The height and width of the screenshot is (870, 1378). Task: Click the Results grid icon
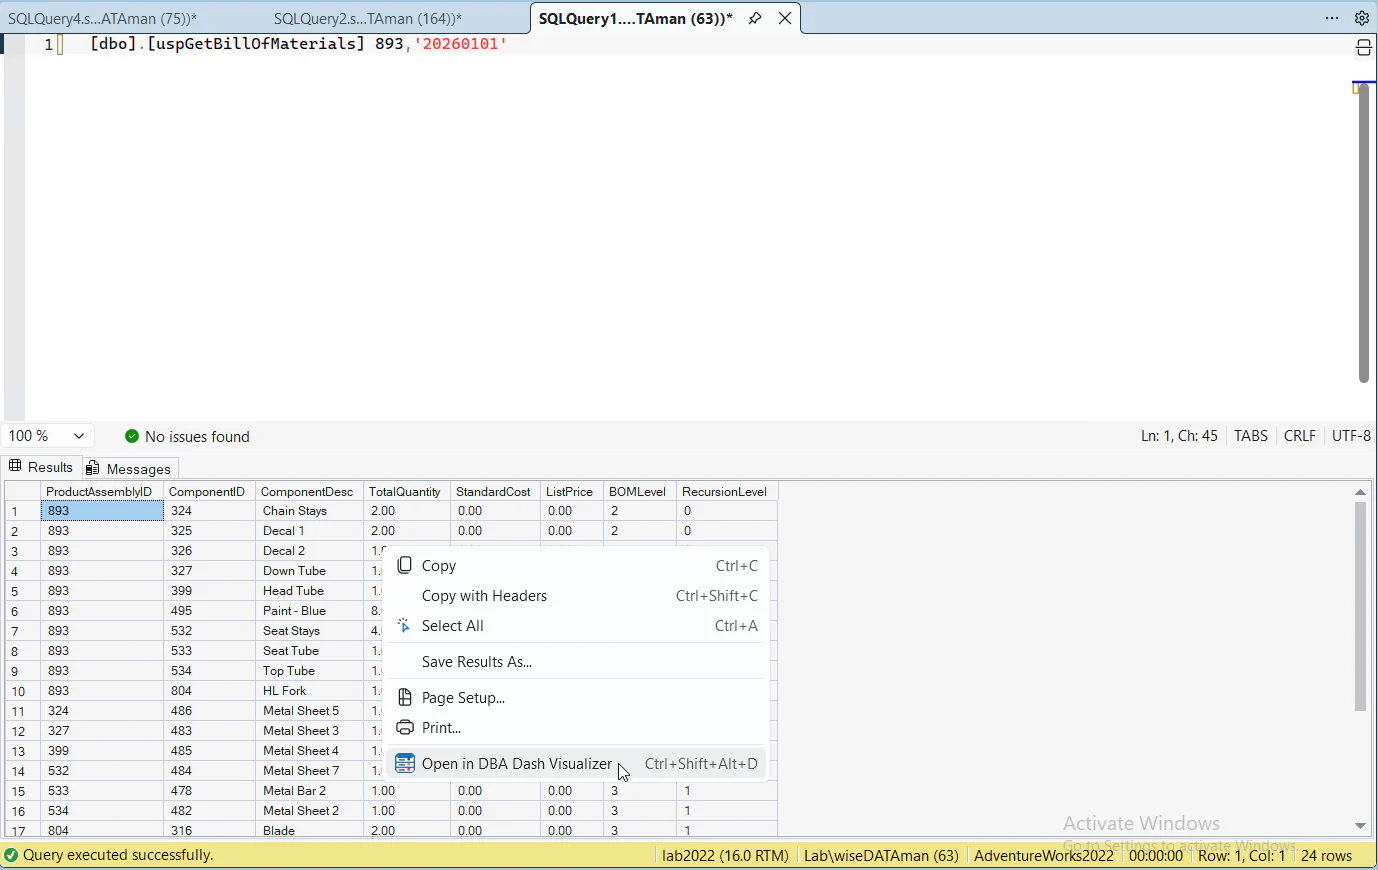(x=15, y=467)
